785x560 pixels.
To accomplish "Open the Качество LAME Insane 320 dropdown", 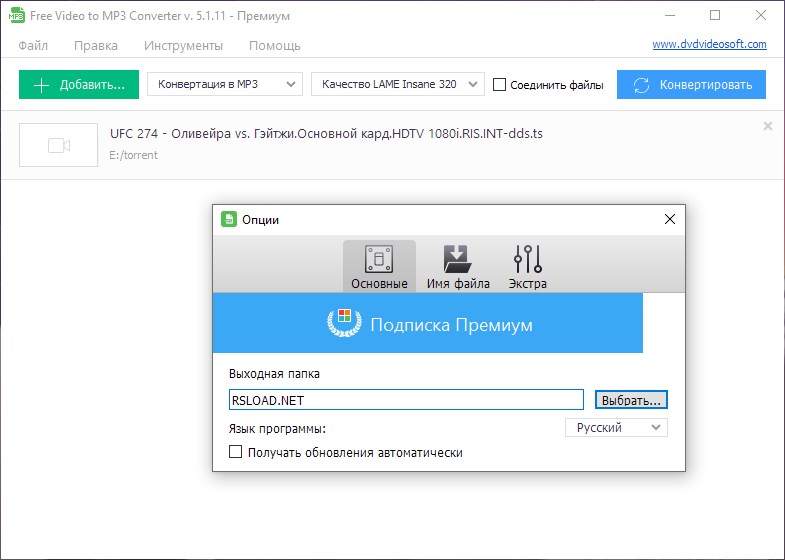I will [x=398, y=85].
